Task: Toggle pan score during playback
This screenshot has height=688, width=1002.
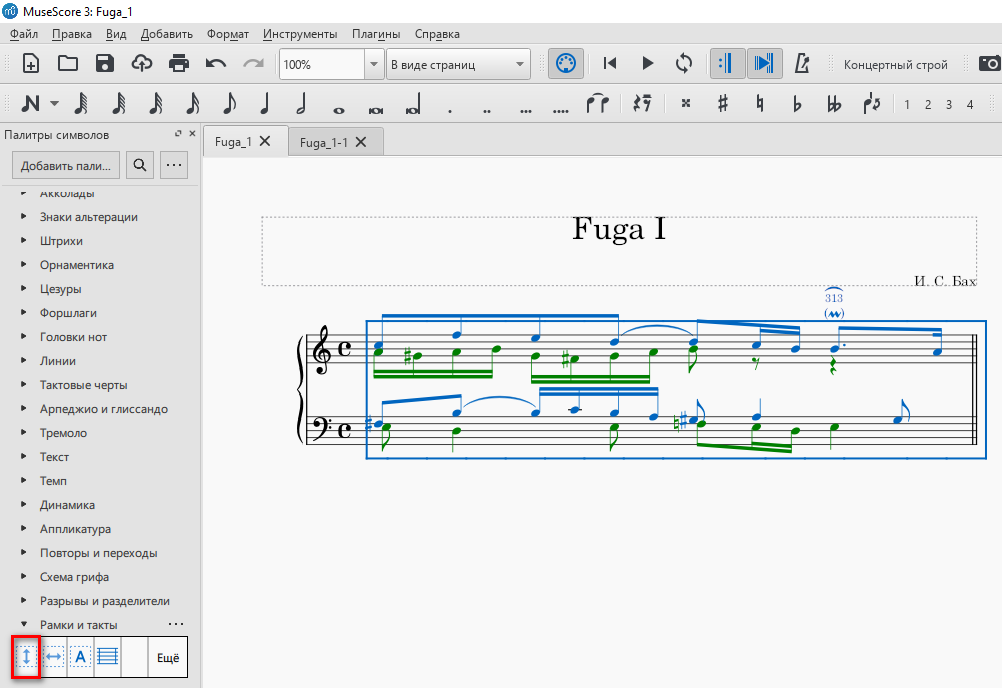Action: tap(764, 63)
